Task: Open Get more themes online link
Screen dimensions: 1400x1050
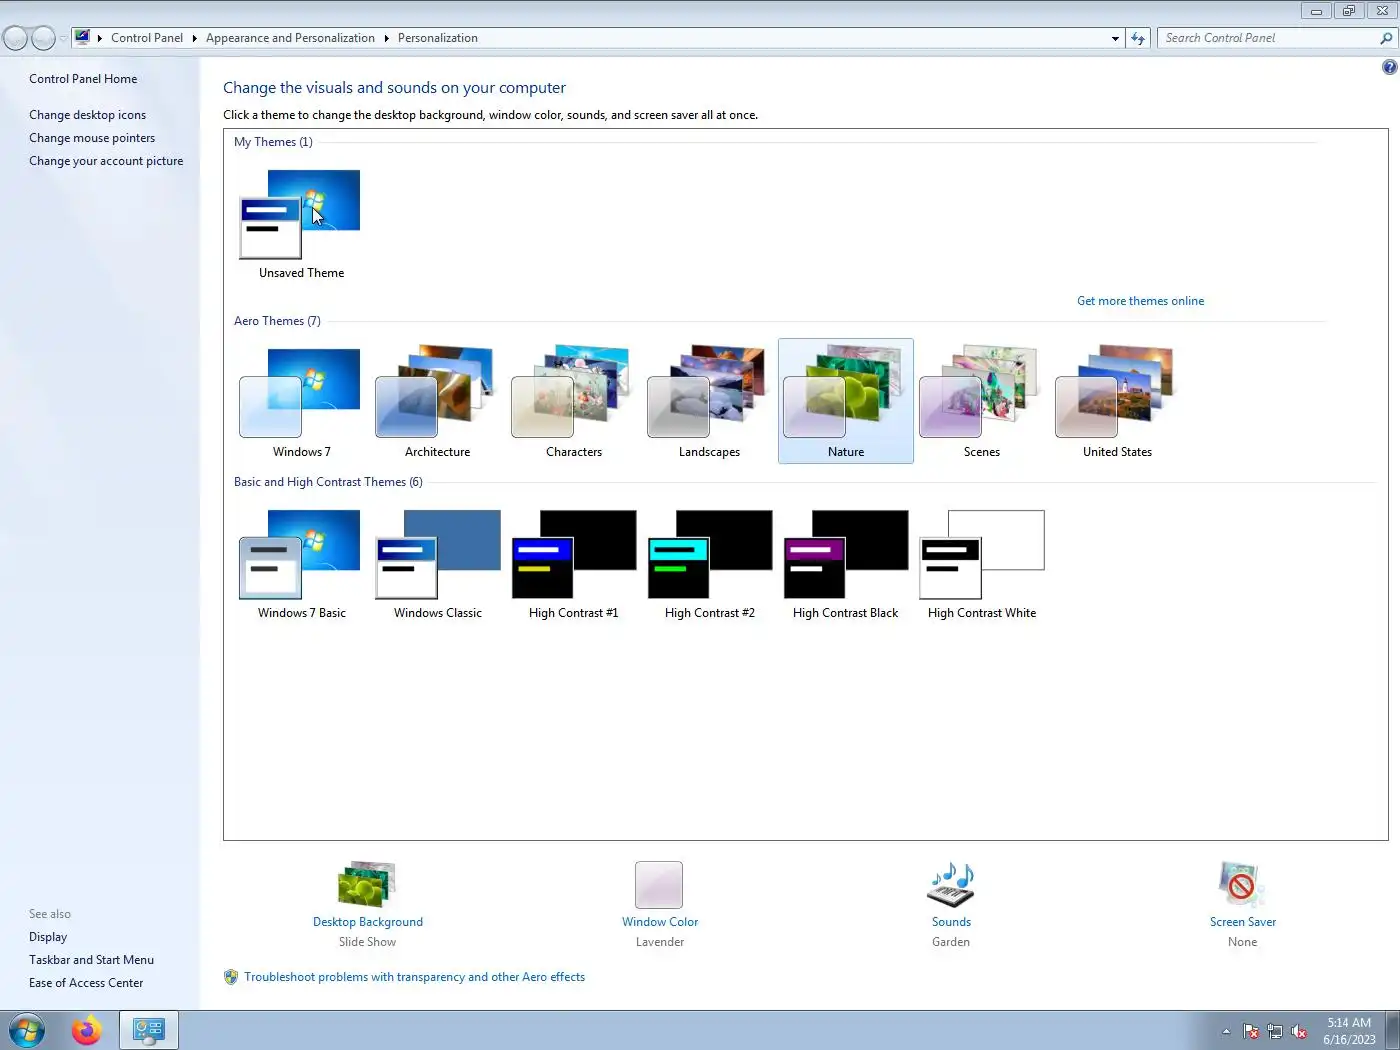Action: [x=1140, y=301]
